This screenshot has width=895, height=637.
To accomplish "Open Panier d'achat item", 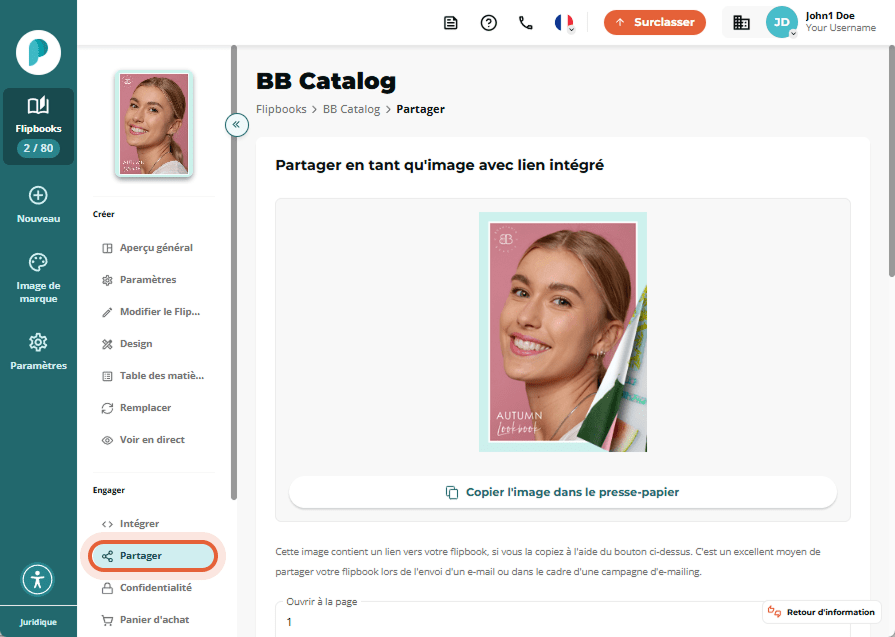I will (153, 619).
